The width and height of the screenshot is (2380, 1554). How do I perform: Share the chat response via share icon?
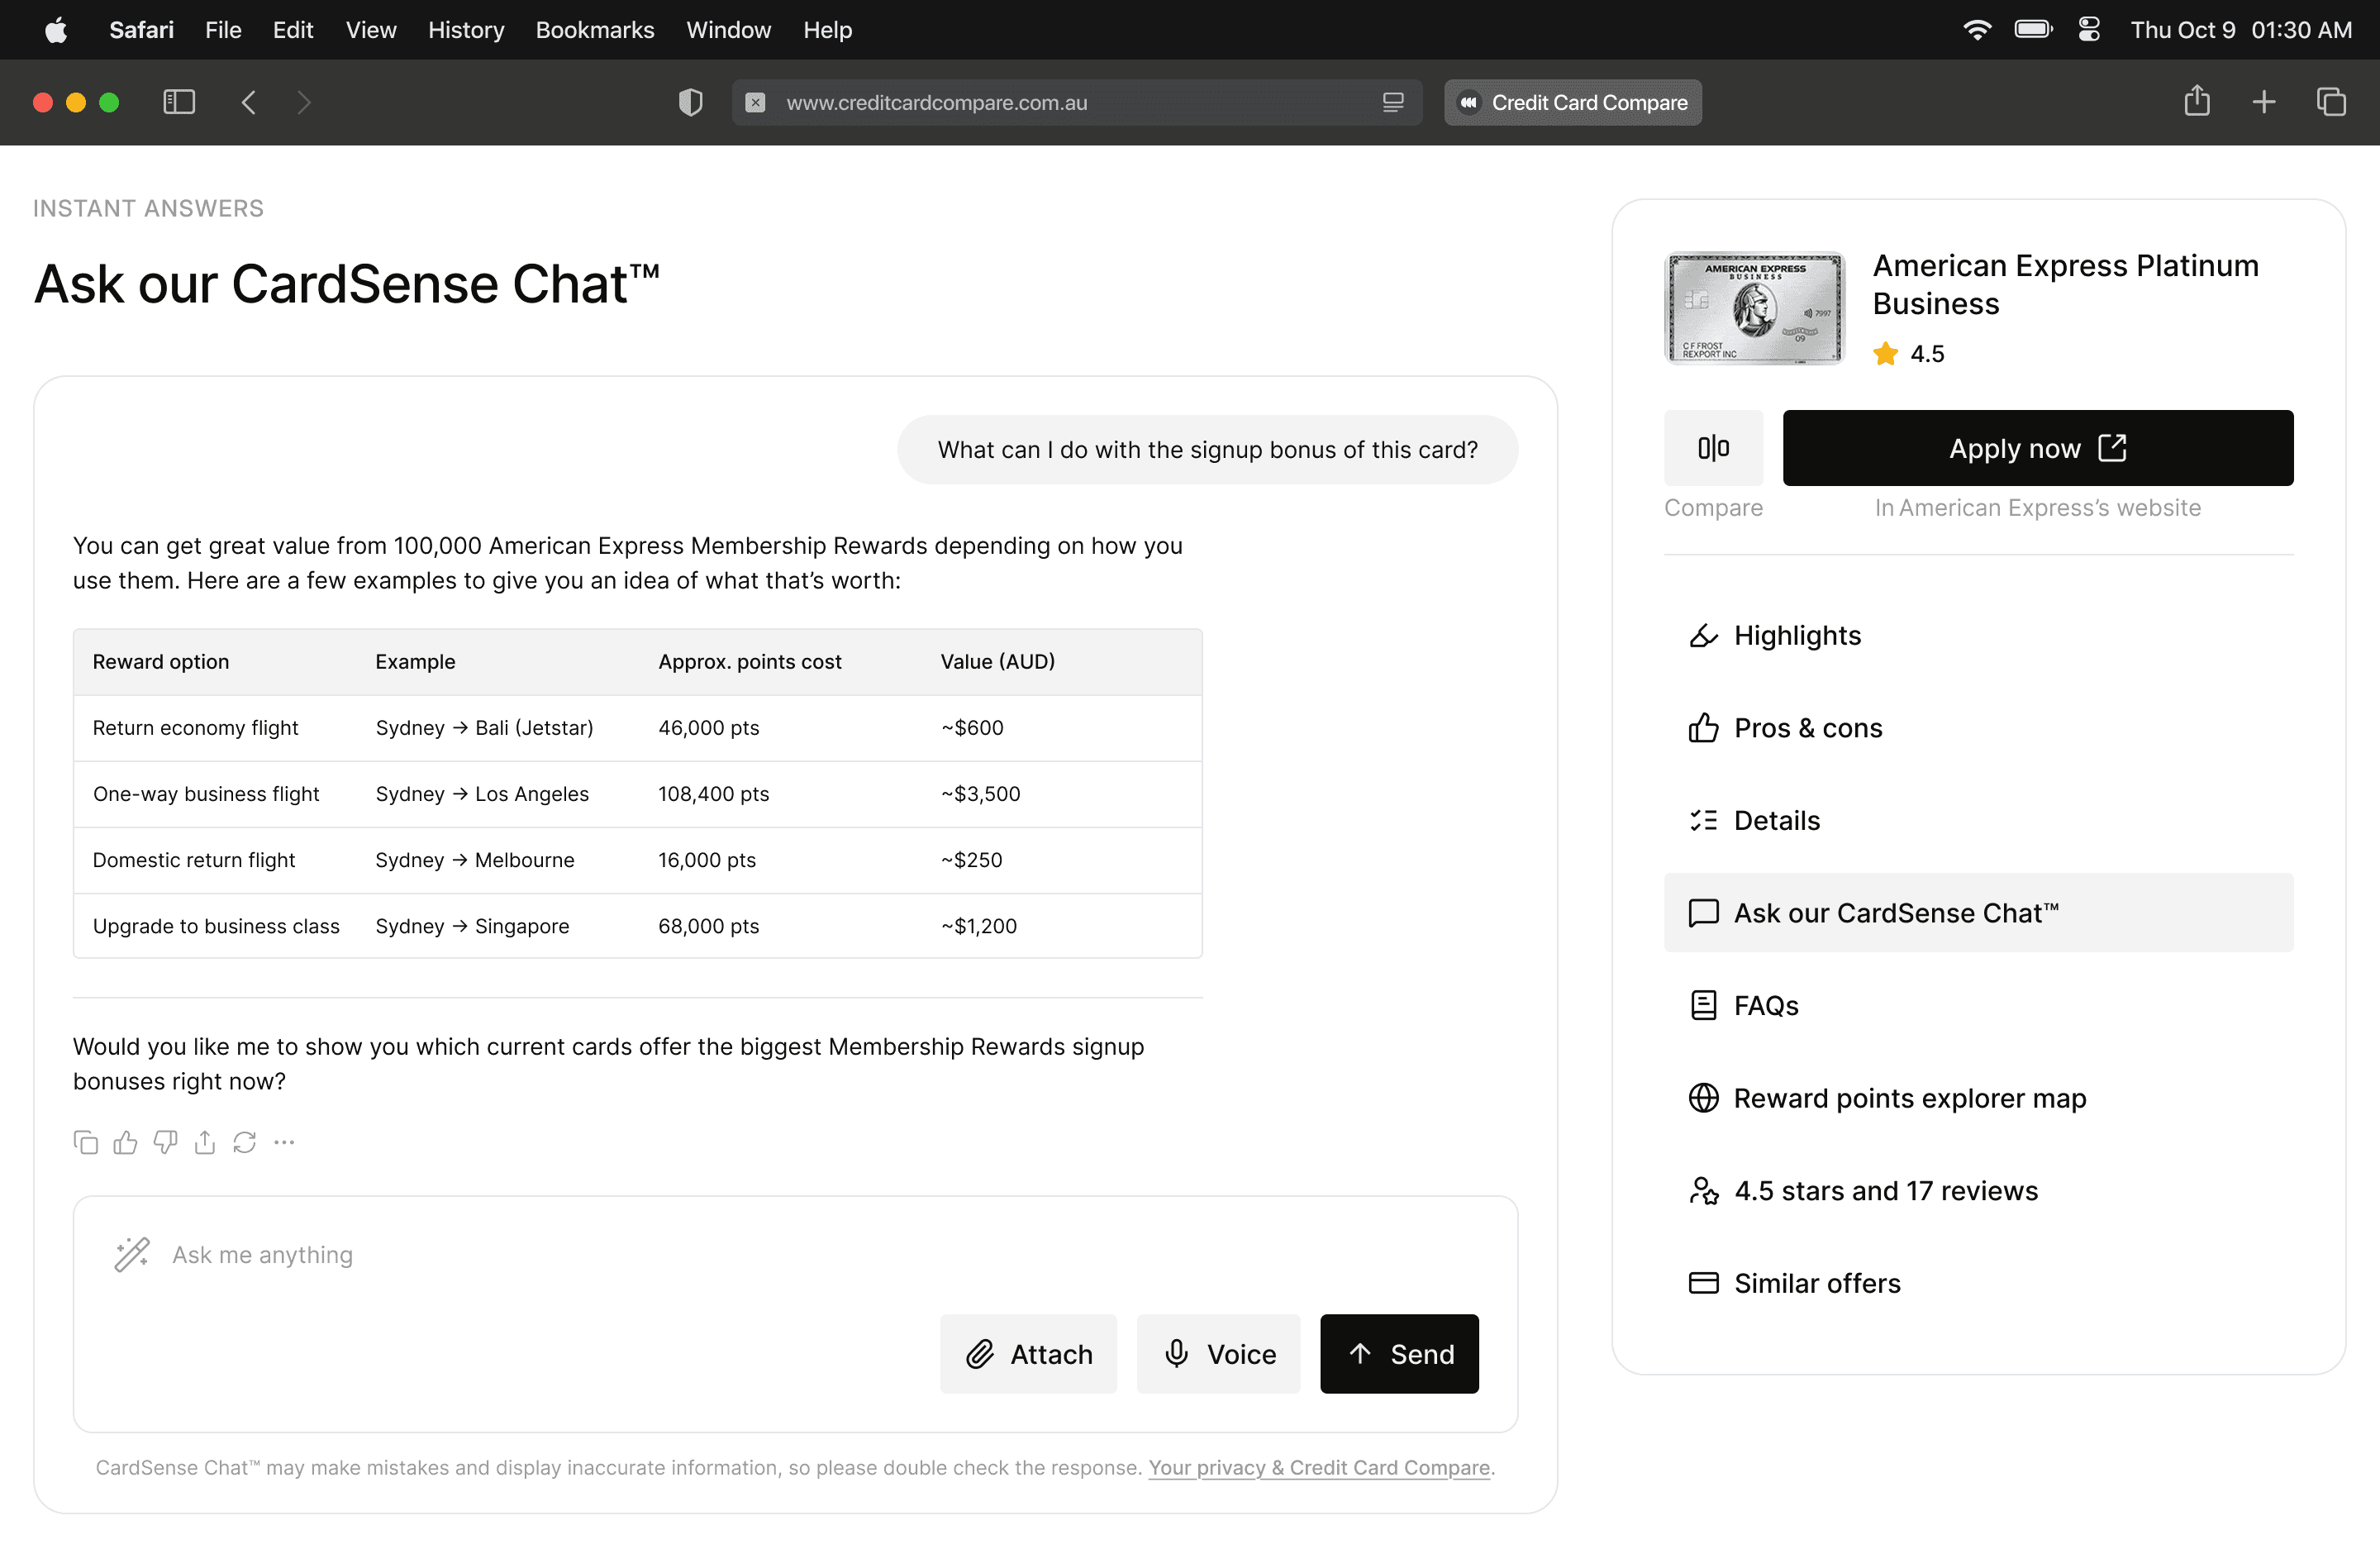tap(205, 1142)
